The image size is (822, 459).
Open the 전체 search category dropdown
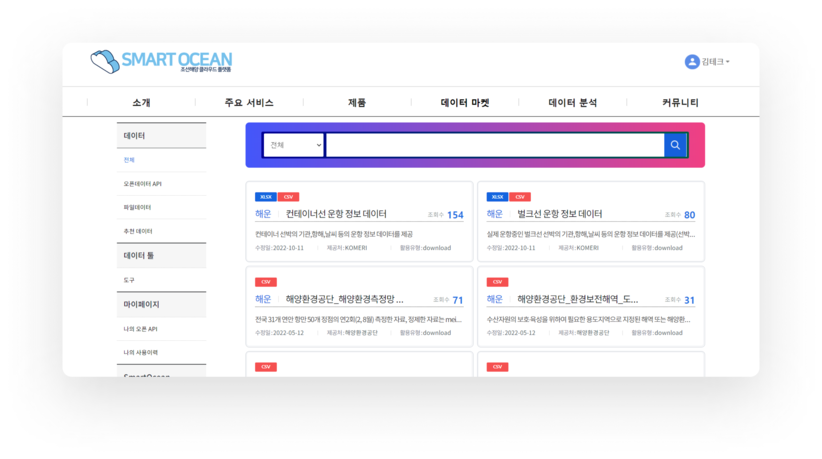[x=294, y=145]
